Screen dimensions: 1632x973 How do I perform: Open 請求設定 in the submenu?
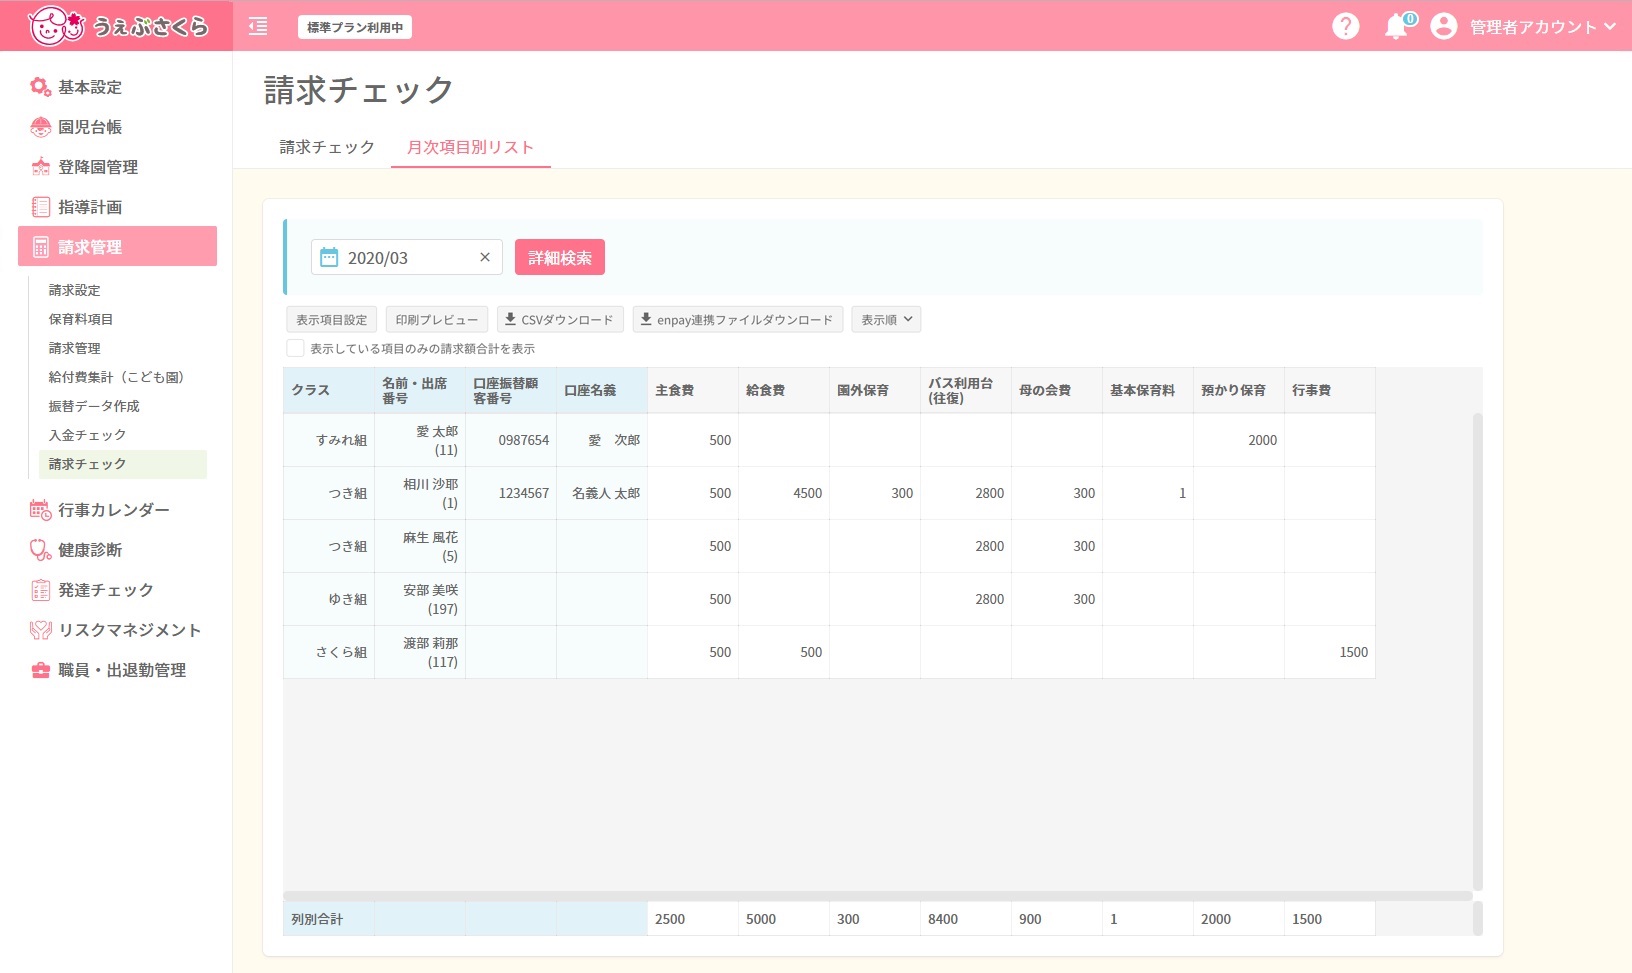click(x=75, y=290)
